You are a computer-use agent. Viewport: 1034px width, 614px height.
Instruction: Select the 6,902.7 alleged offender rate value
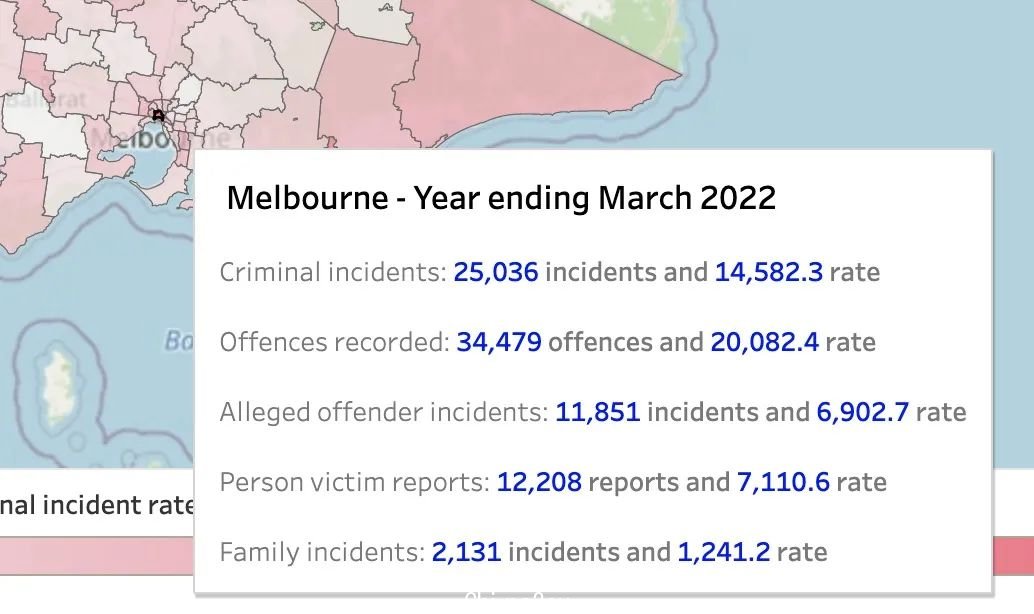coord(863,412)
